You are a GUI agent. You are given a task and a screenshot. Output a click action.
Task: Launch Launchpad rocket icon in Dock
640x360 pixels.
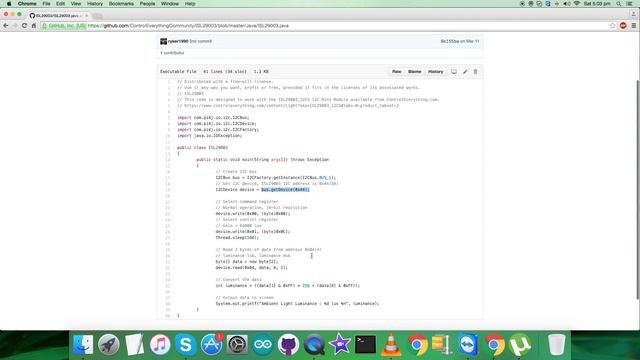point(109,344)
